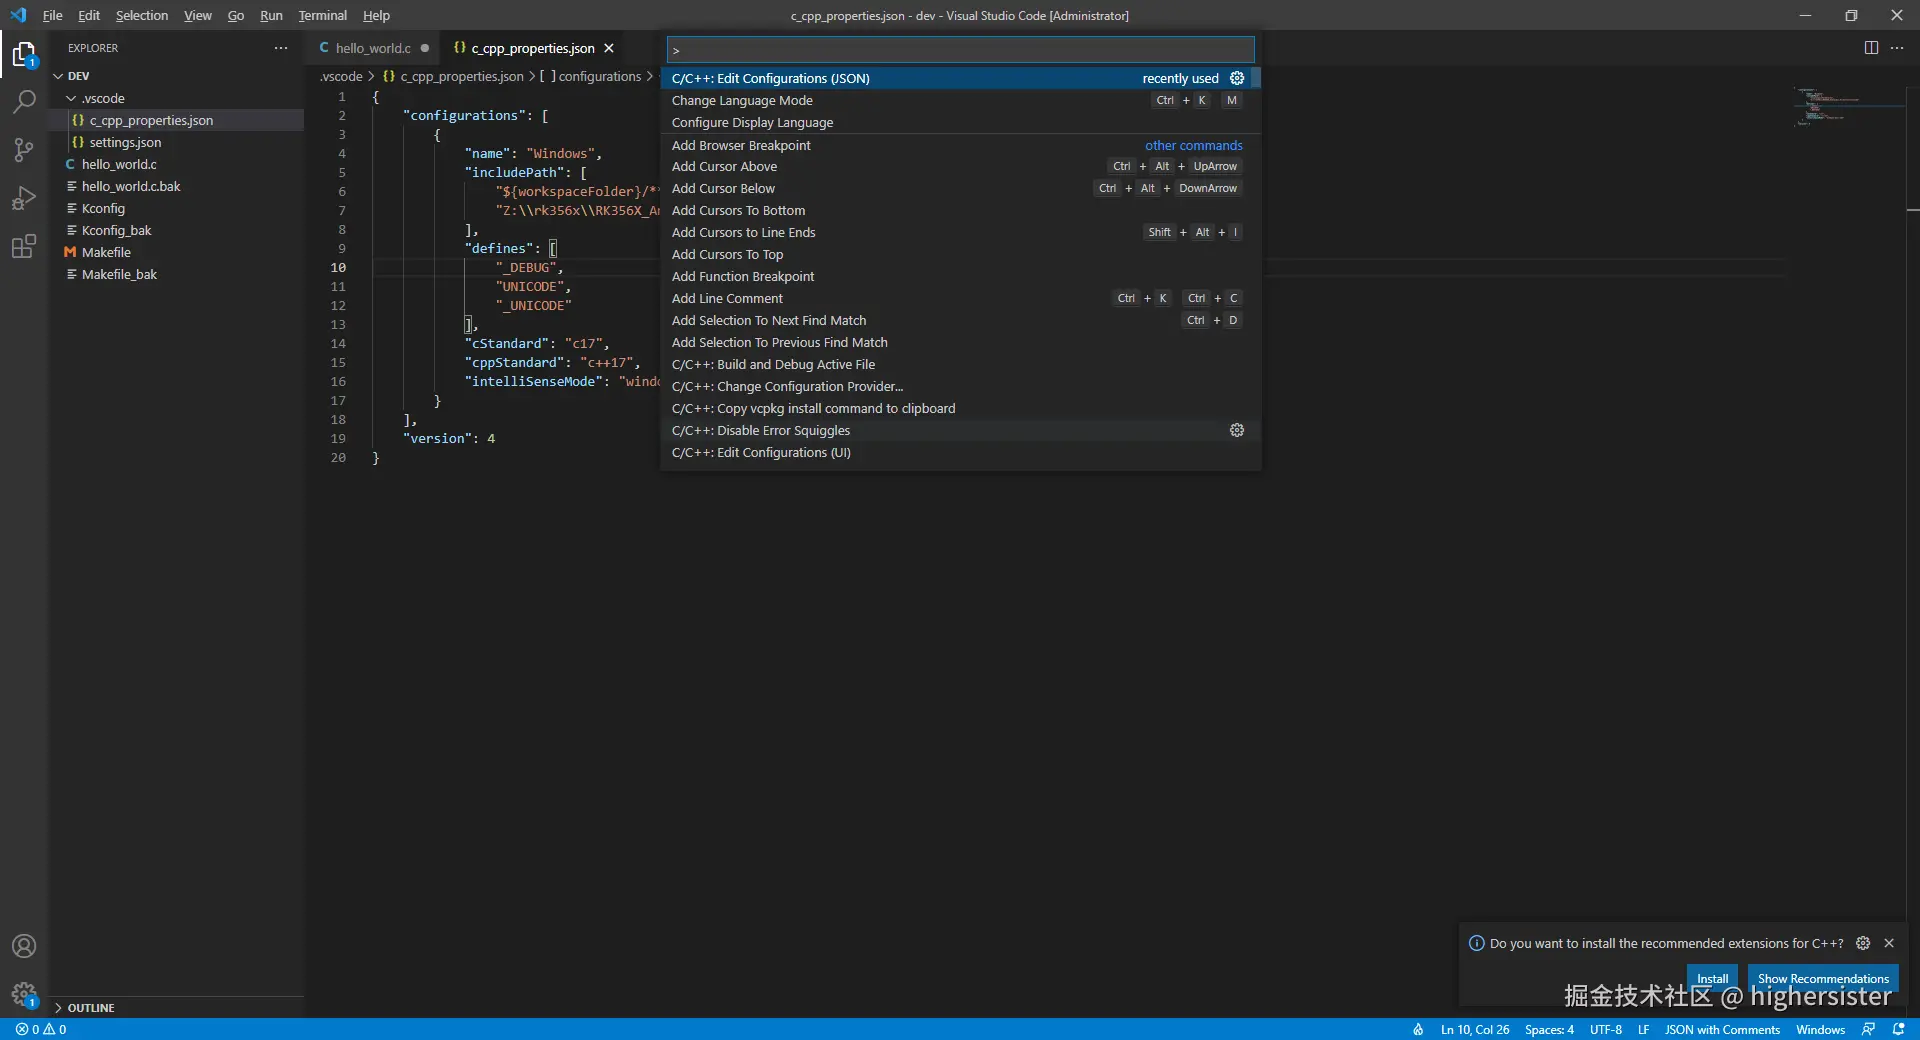Select the c_cpp_properties.json editor tab
Screen dimensions: 1920x1040
coord(532,48)
